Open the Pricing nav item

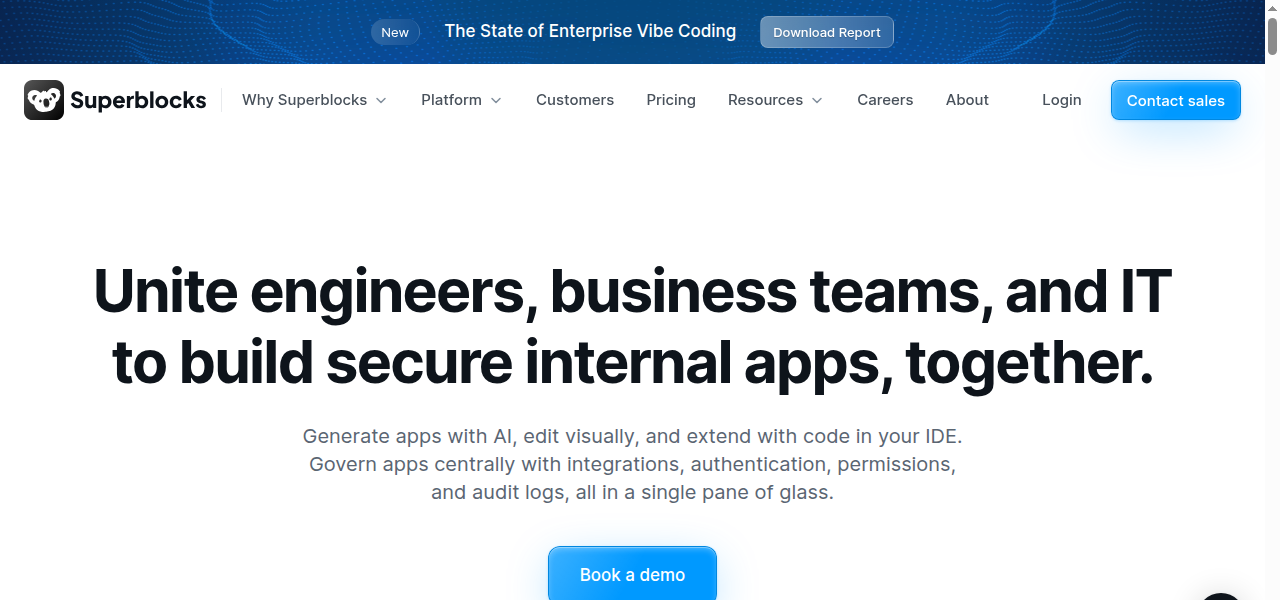click(671, 100)
